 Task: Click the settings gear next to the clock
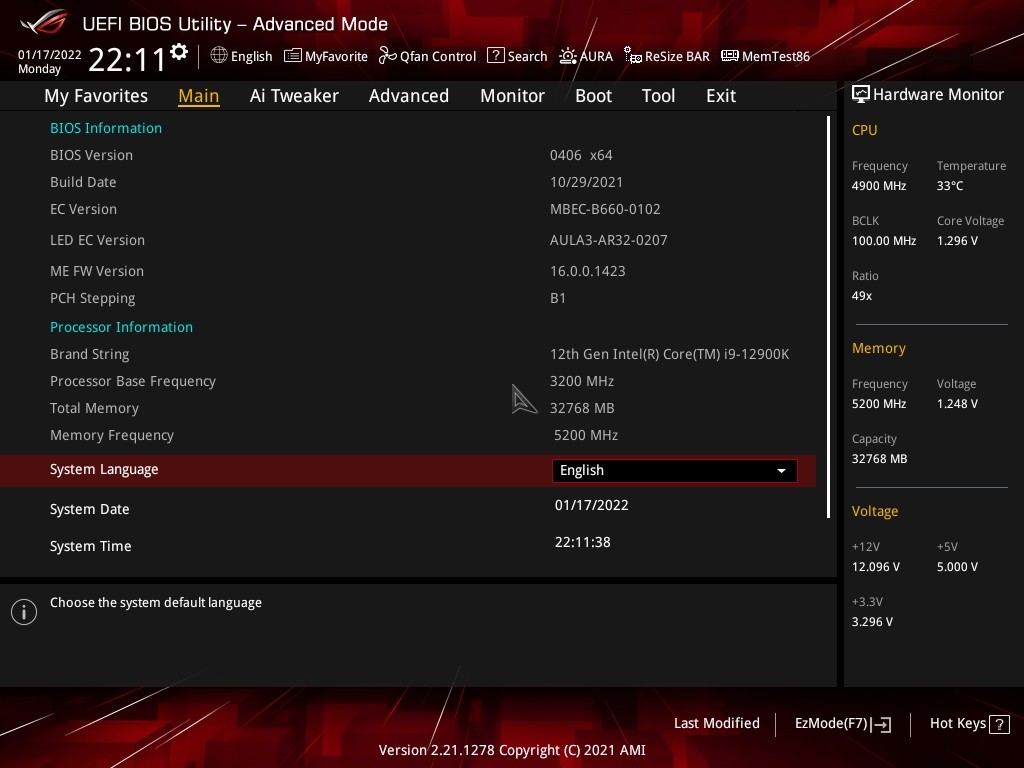pyautogui.click(x=179, y=52)
